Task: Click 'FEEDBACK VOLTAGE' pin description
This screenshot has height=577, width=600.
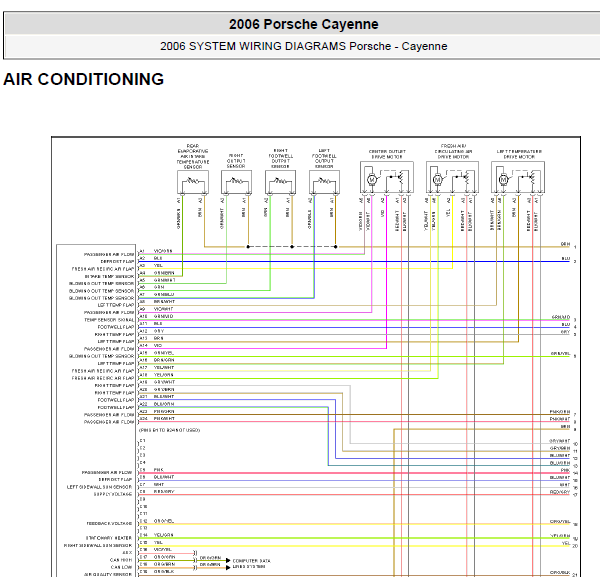Action: pyautogui.click(x=109, y=523)
